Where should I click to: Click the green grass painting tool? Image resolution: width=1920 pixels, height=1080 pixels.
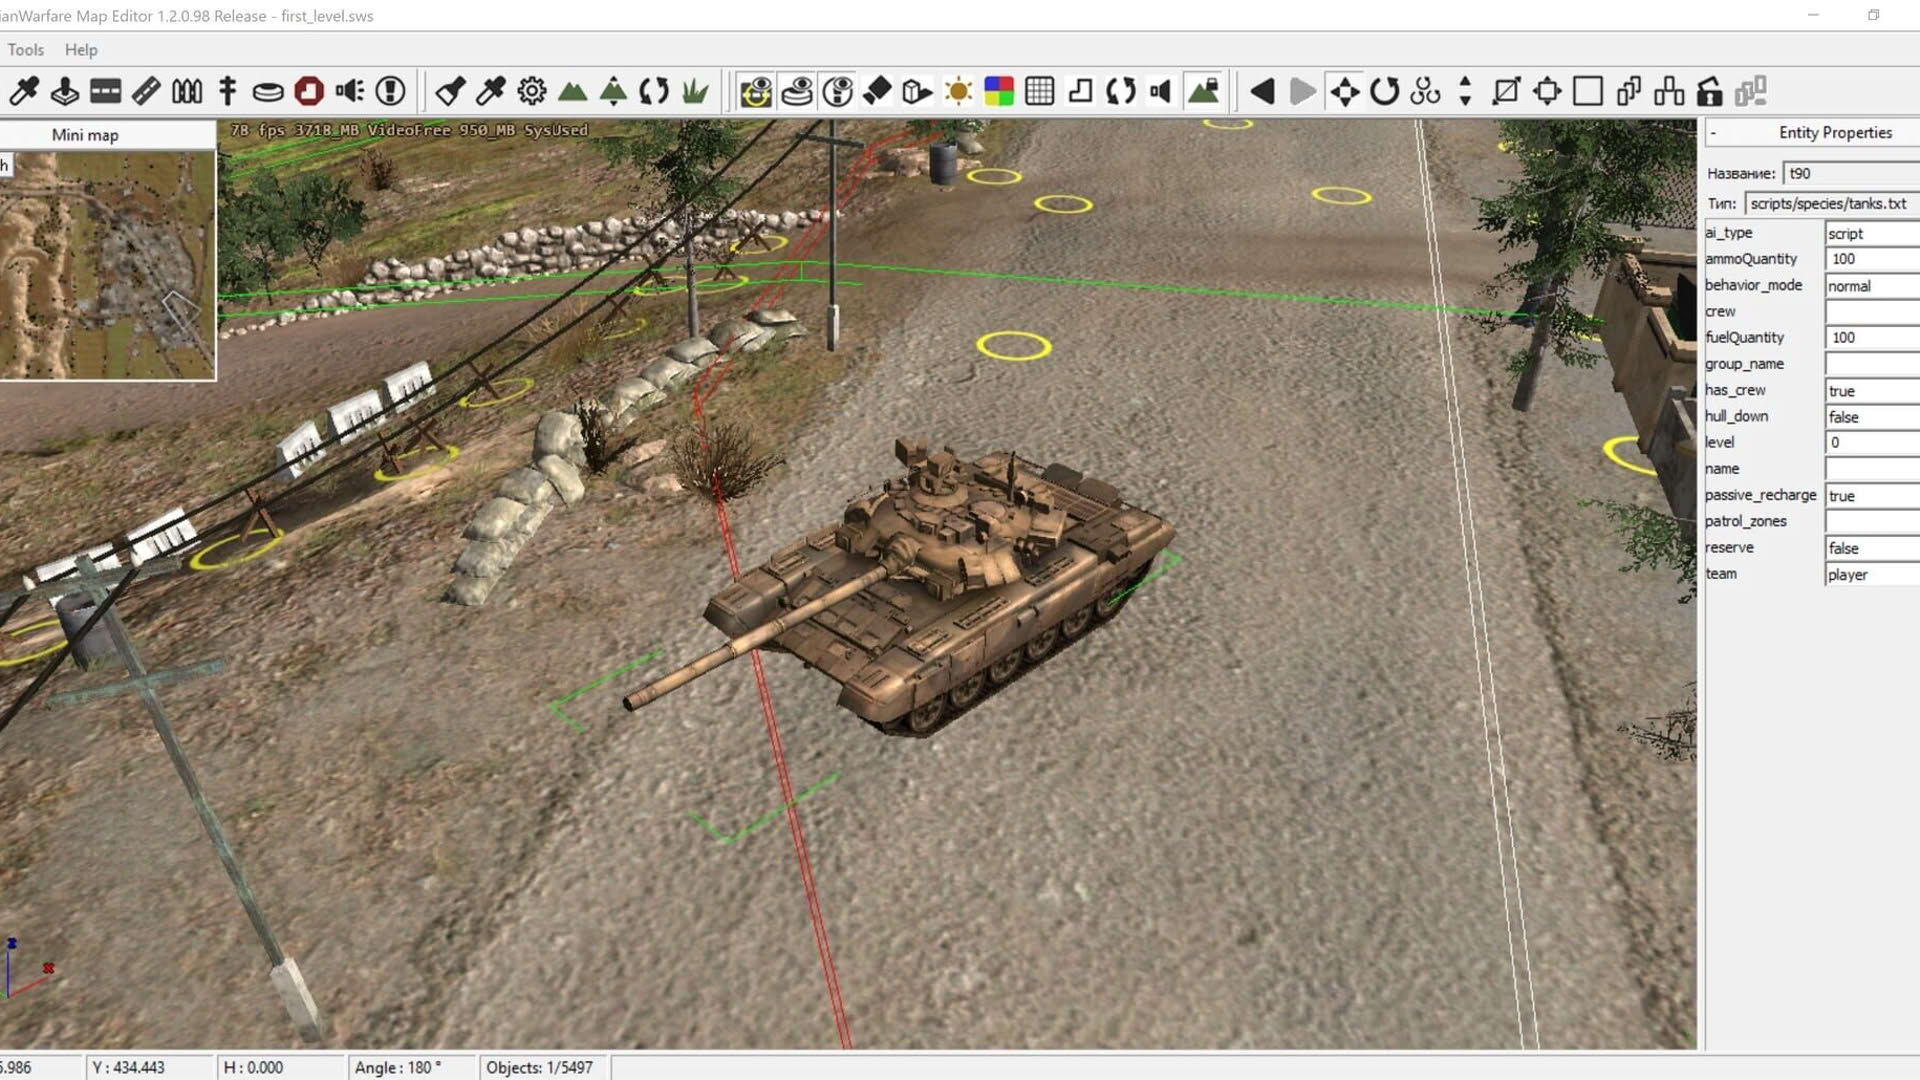(x=695, y=91)
